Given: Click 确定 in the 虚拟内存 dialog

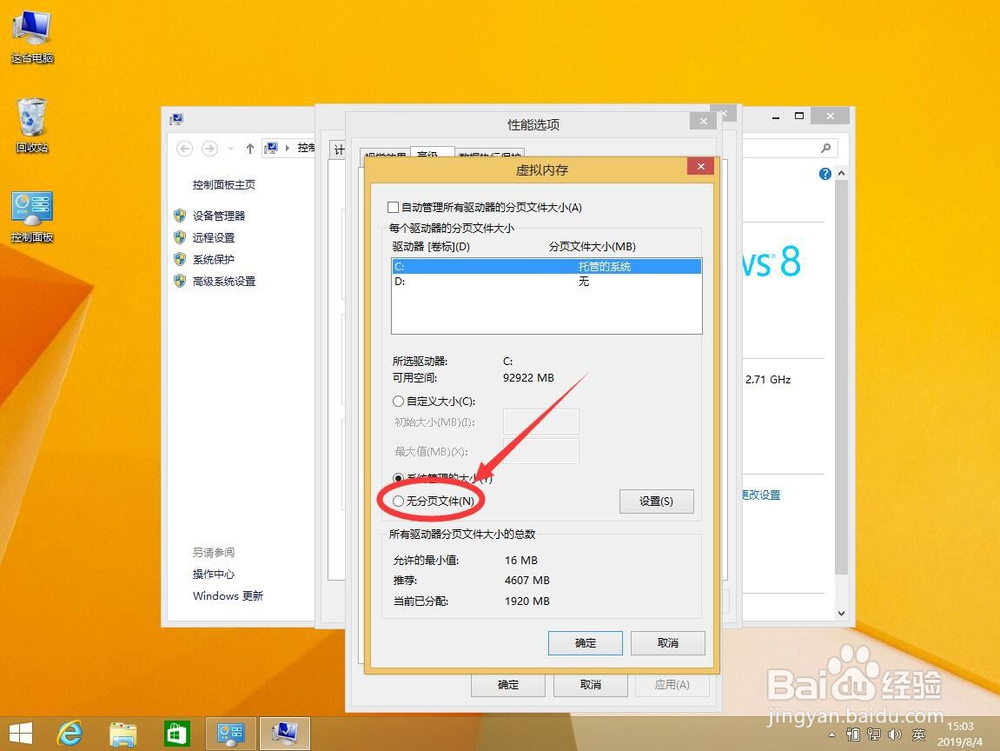Looking at the screenshot, I should tap(585, 643).
